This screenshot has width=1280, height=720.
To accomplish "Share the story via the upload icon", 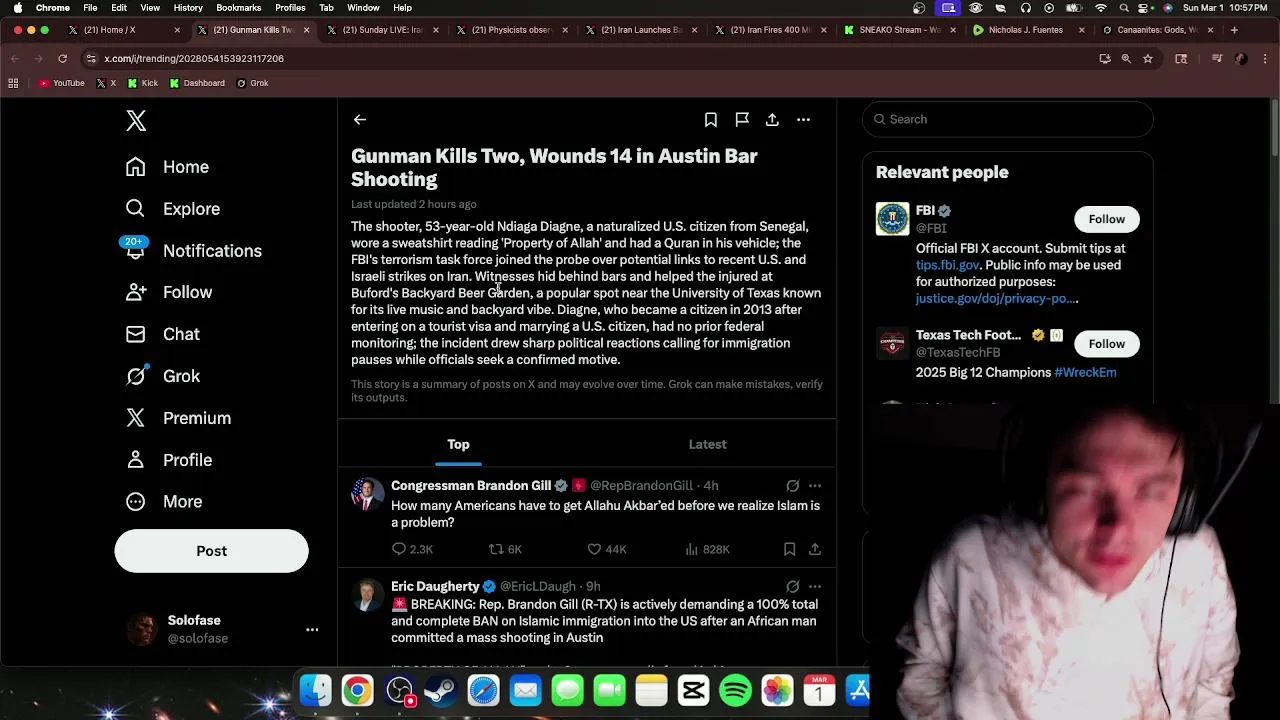I will point(772,120).
